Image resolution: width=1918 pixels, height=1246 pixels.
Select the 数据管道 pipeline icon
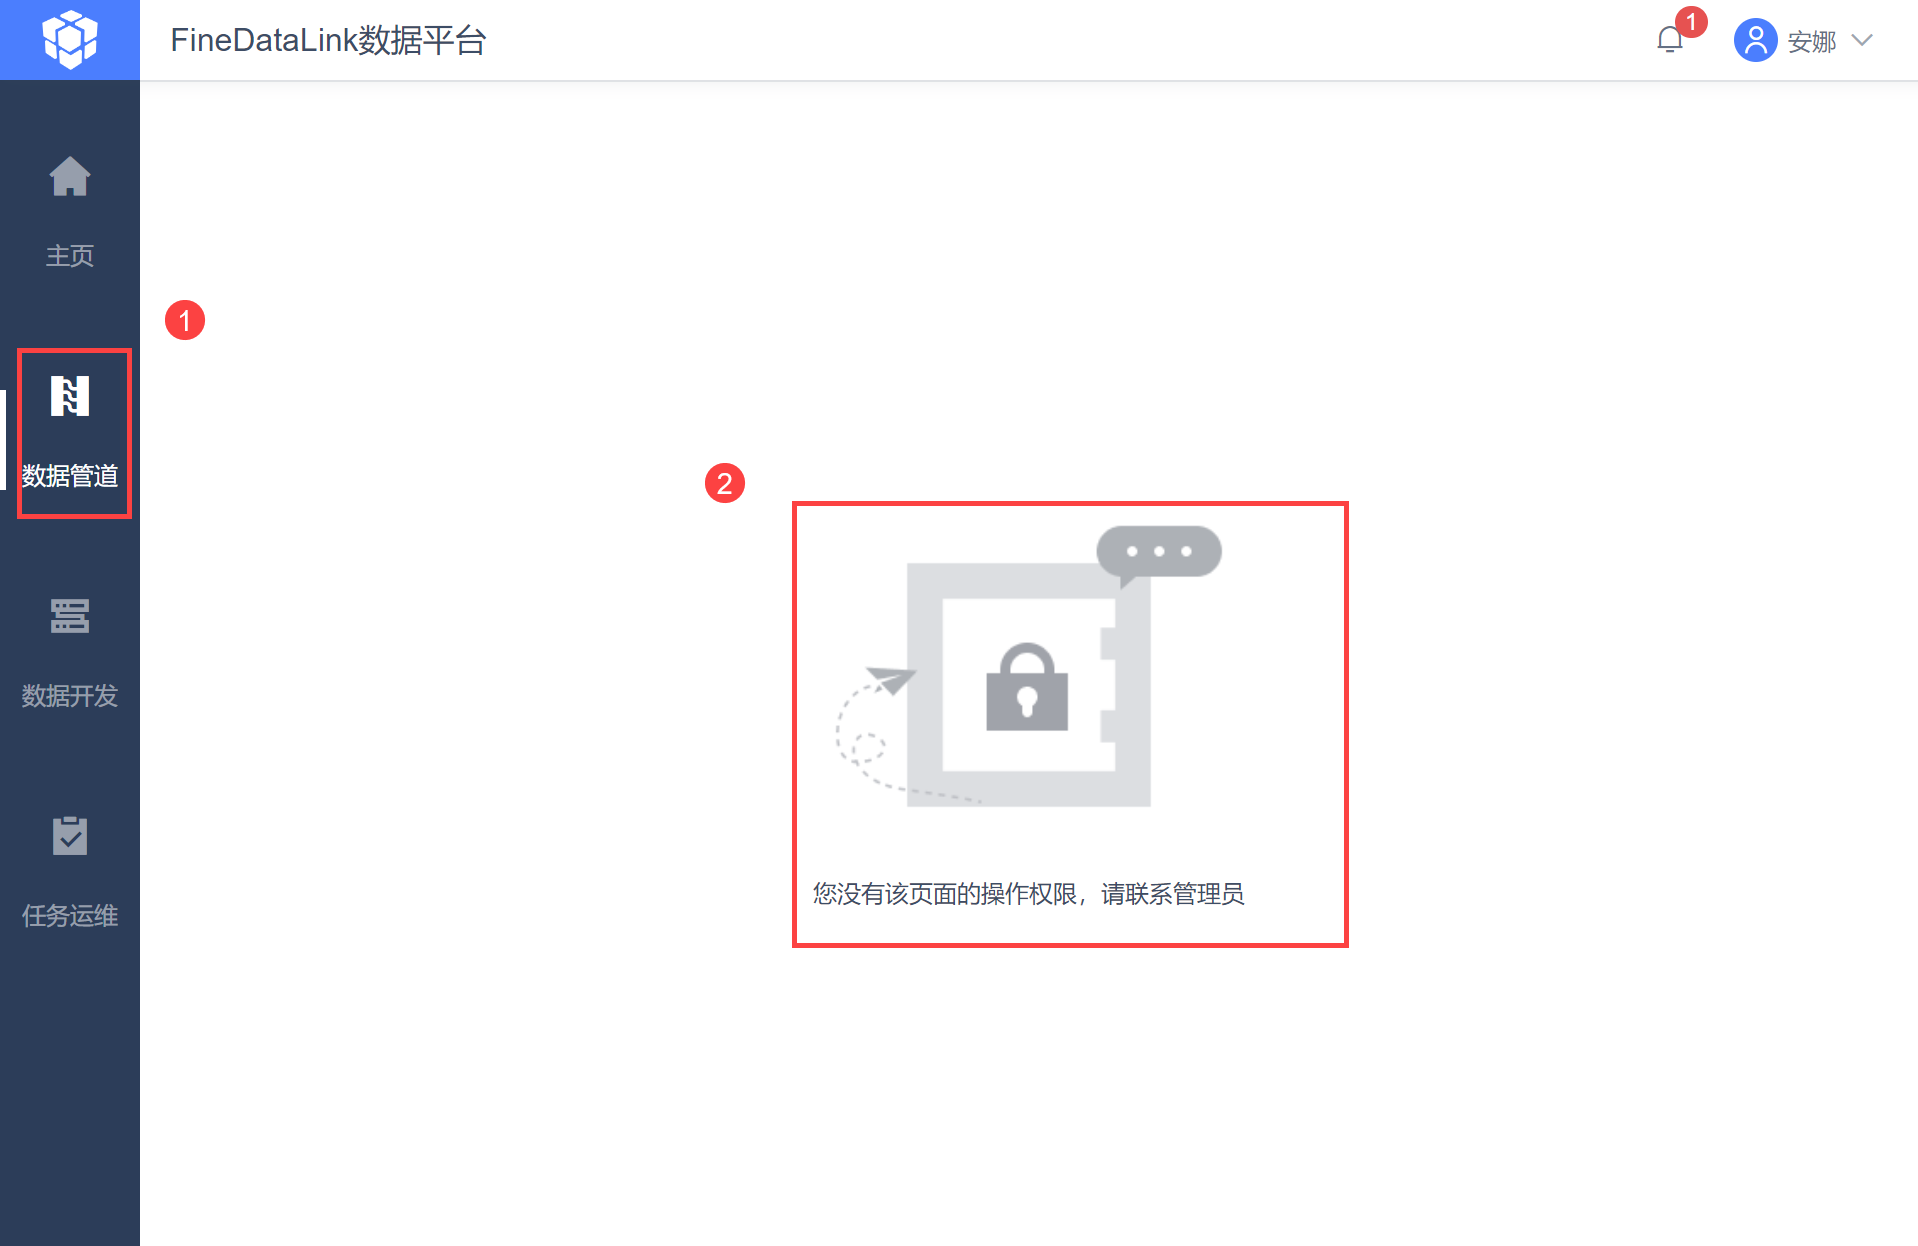(x=70, y=396)
